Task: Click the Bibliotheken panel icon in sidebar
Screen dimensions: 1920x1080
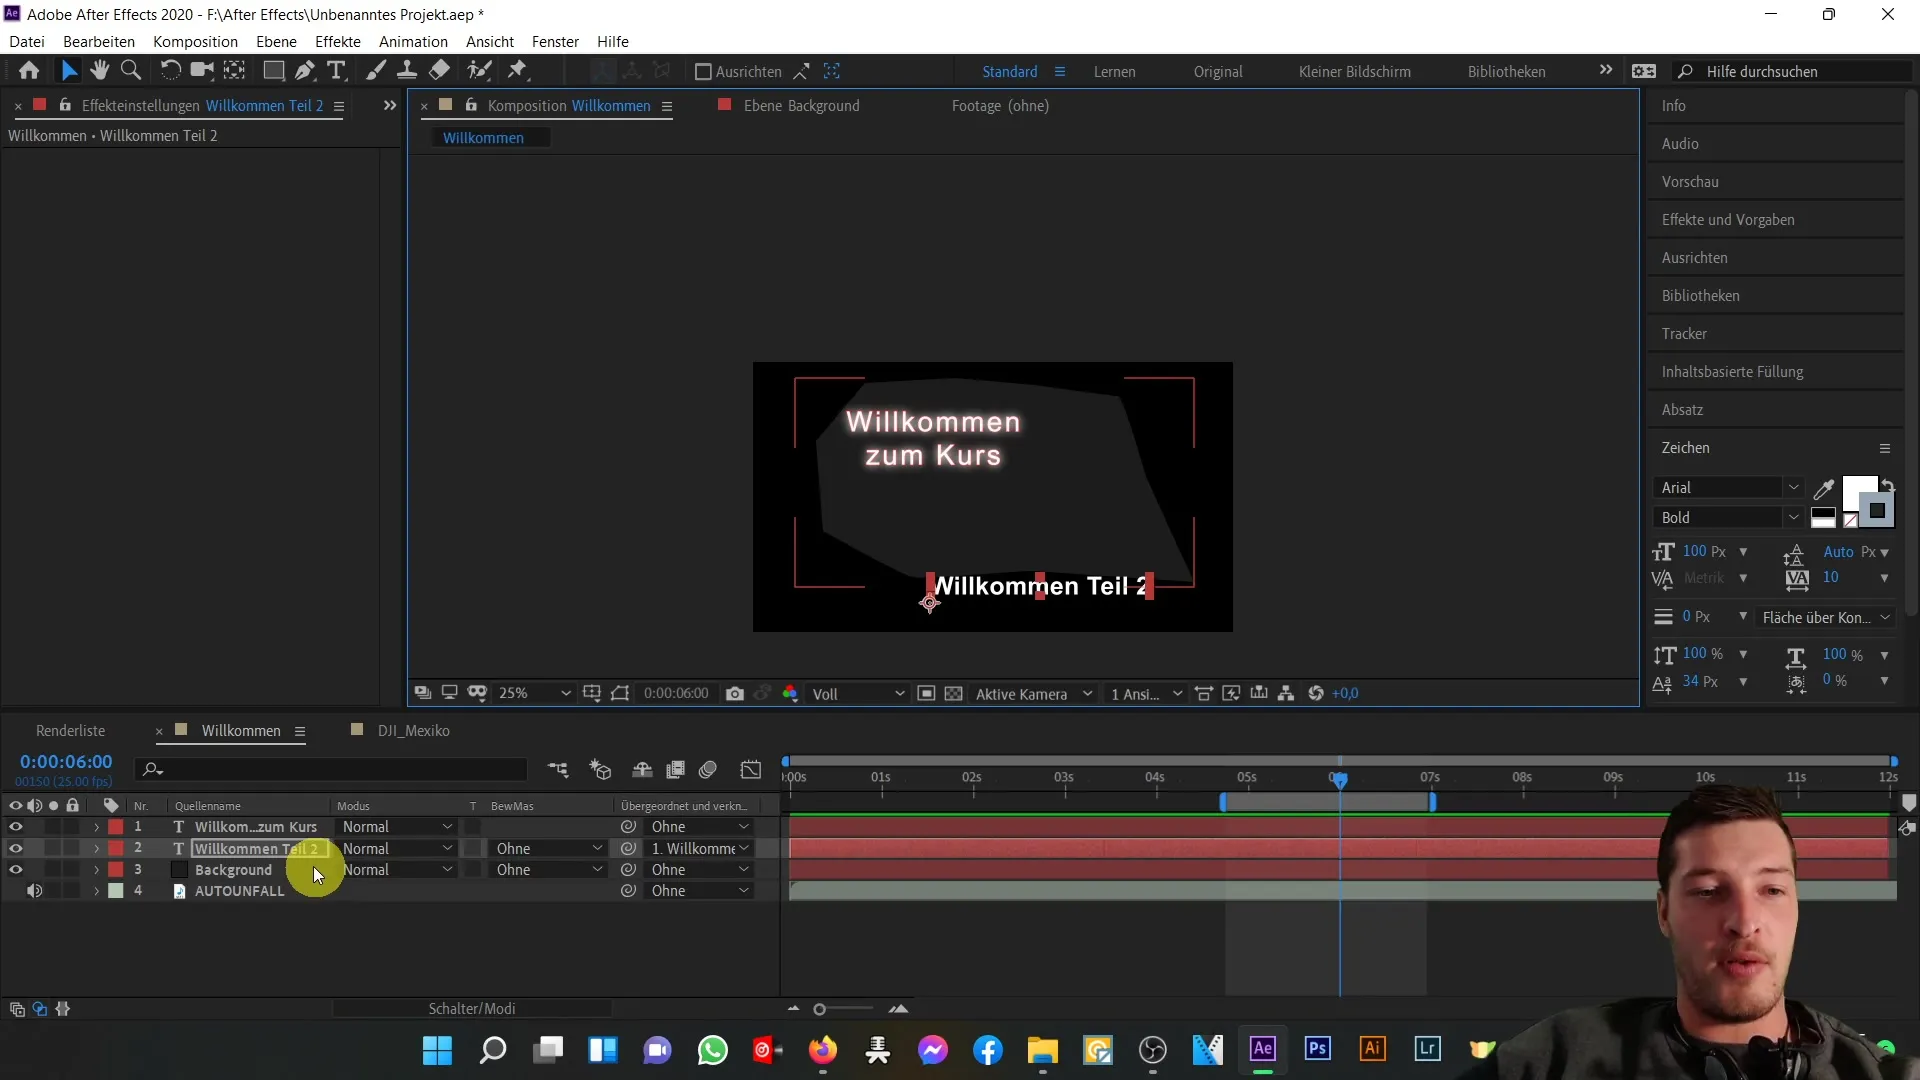Action: point(1701,295)
